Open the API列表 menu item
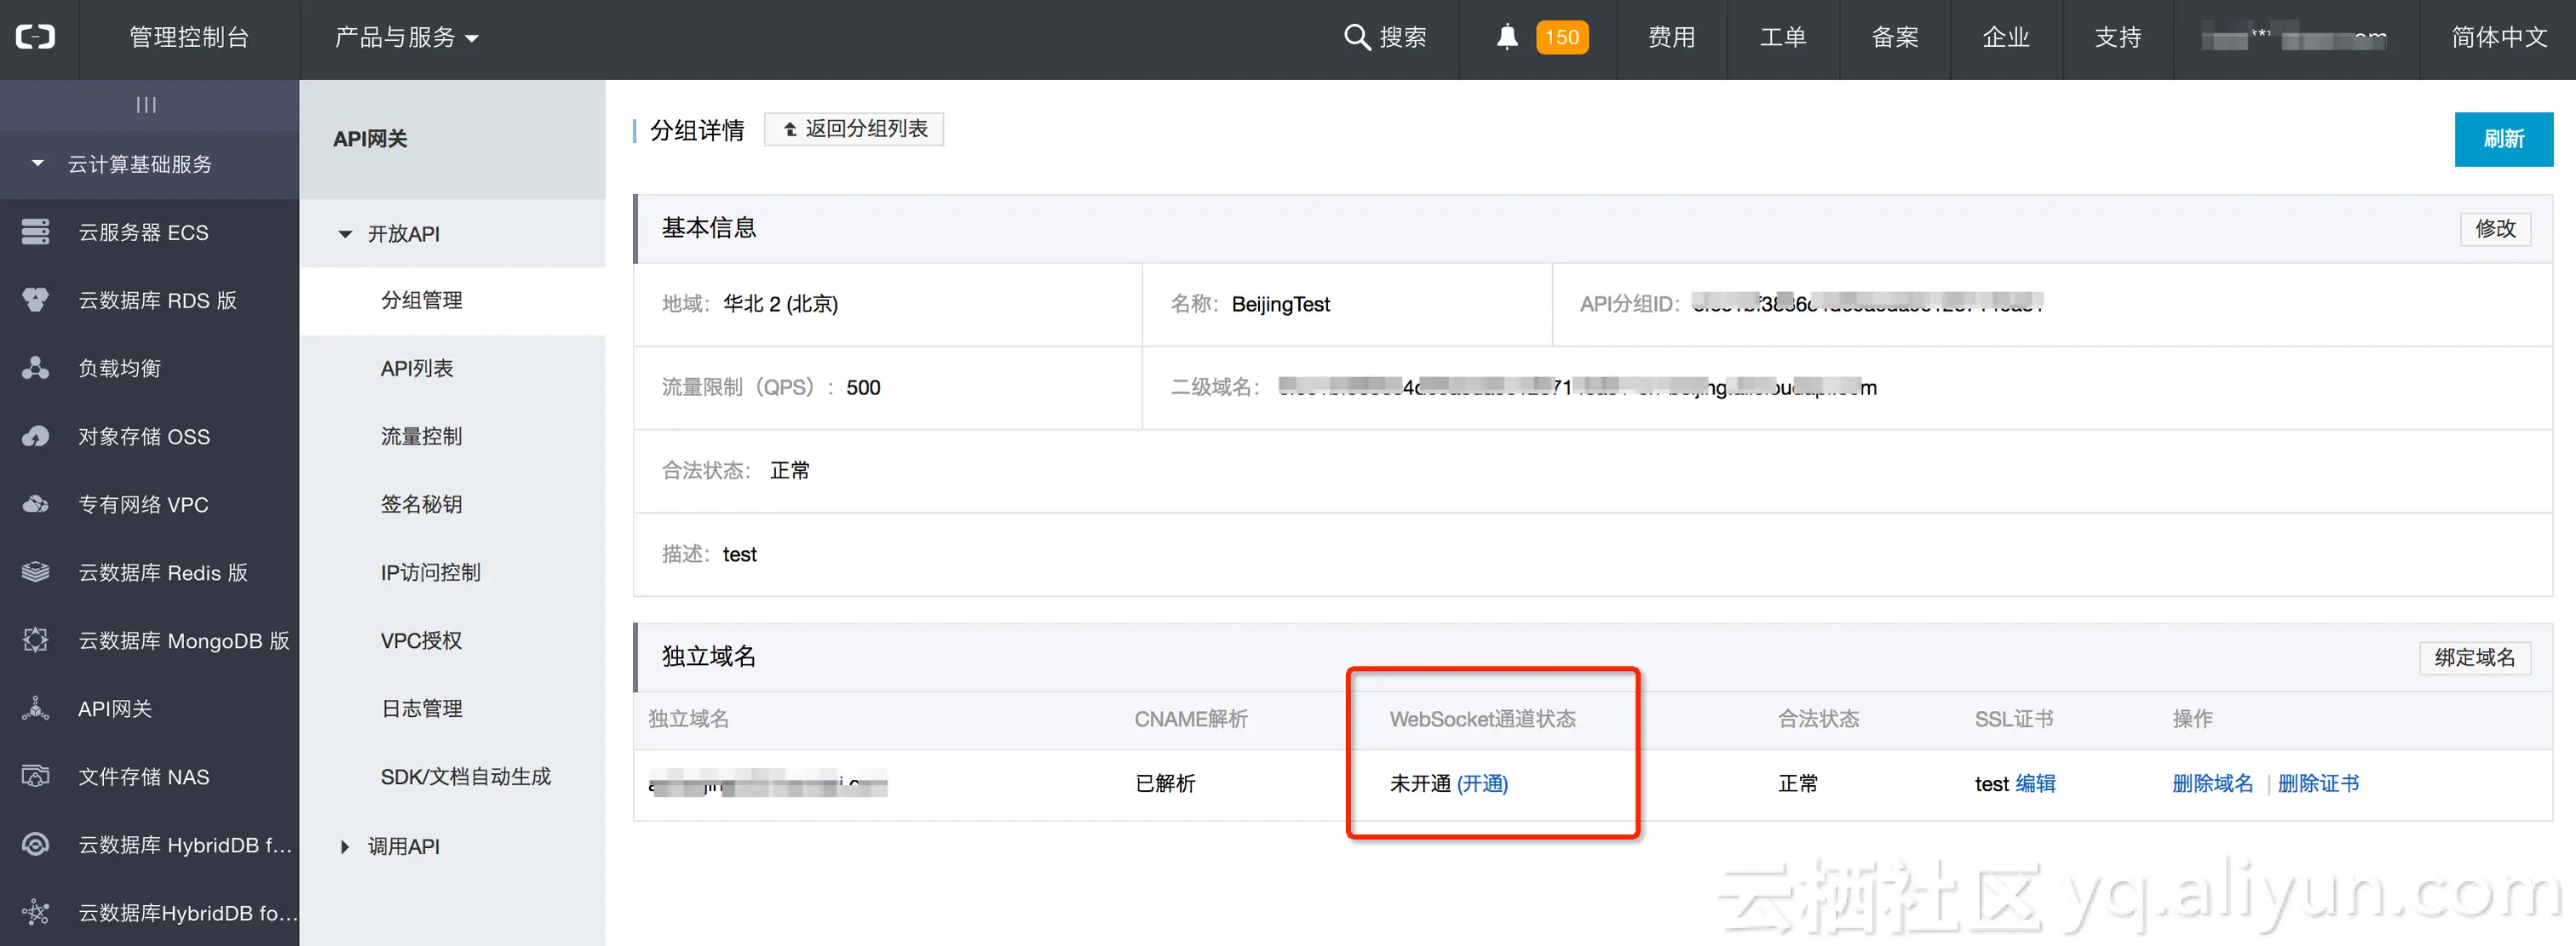 (x=417, y=368)
